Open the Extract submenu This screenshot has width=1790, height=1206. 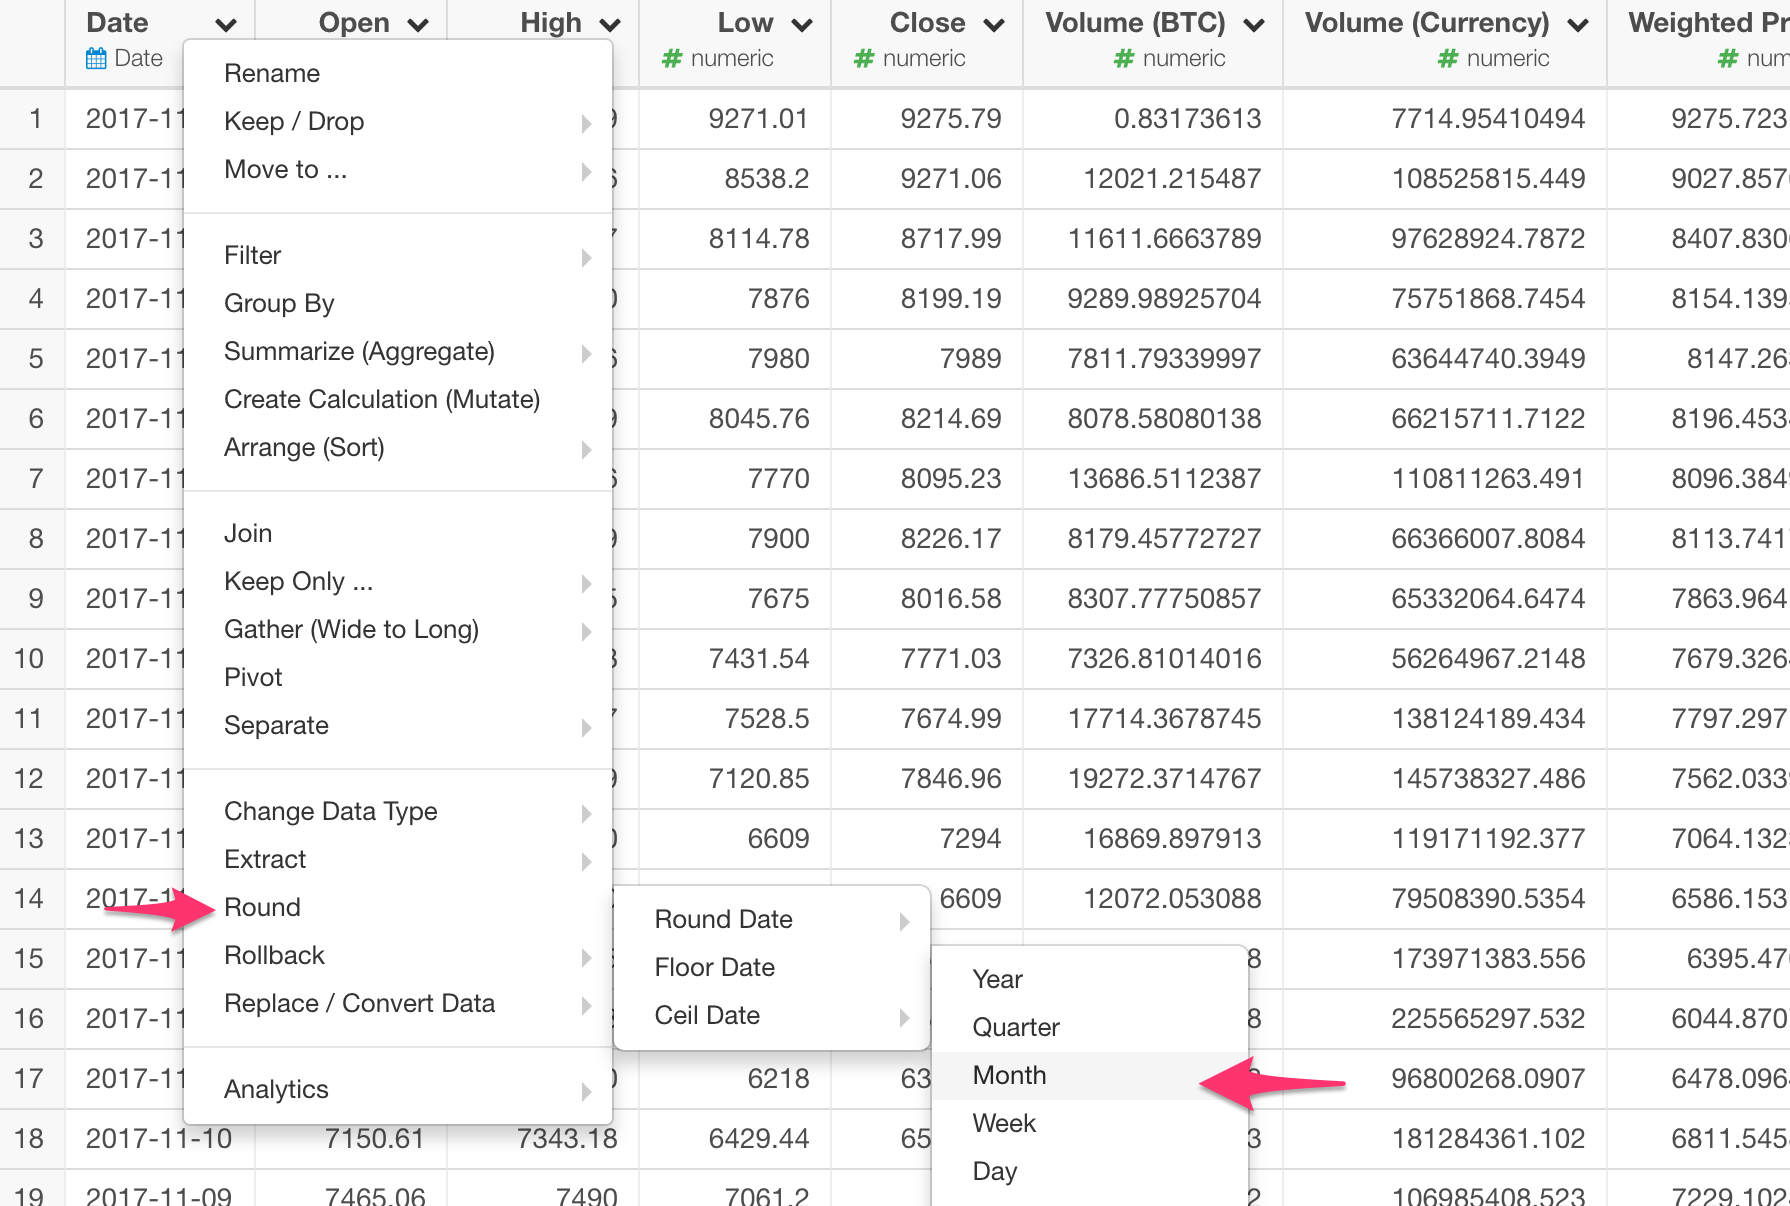coord(398,859)
